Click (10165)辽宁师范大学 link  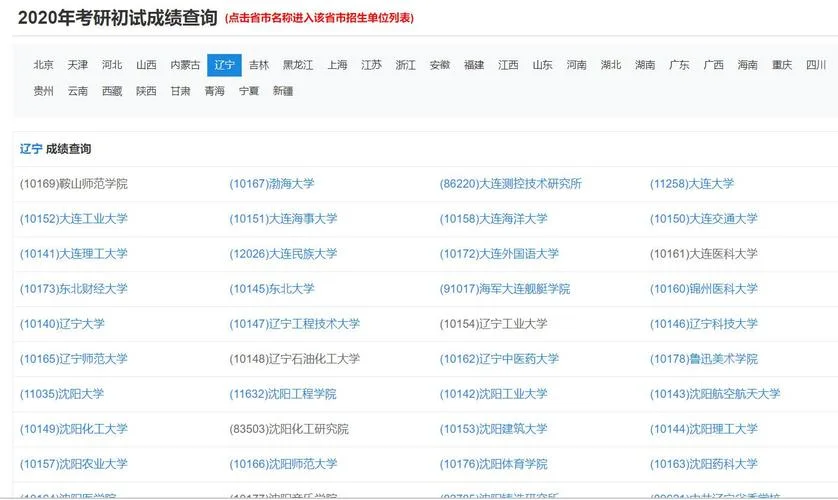[x=74, y=359]
